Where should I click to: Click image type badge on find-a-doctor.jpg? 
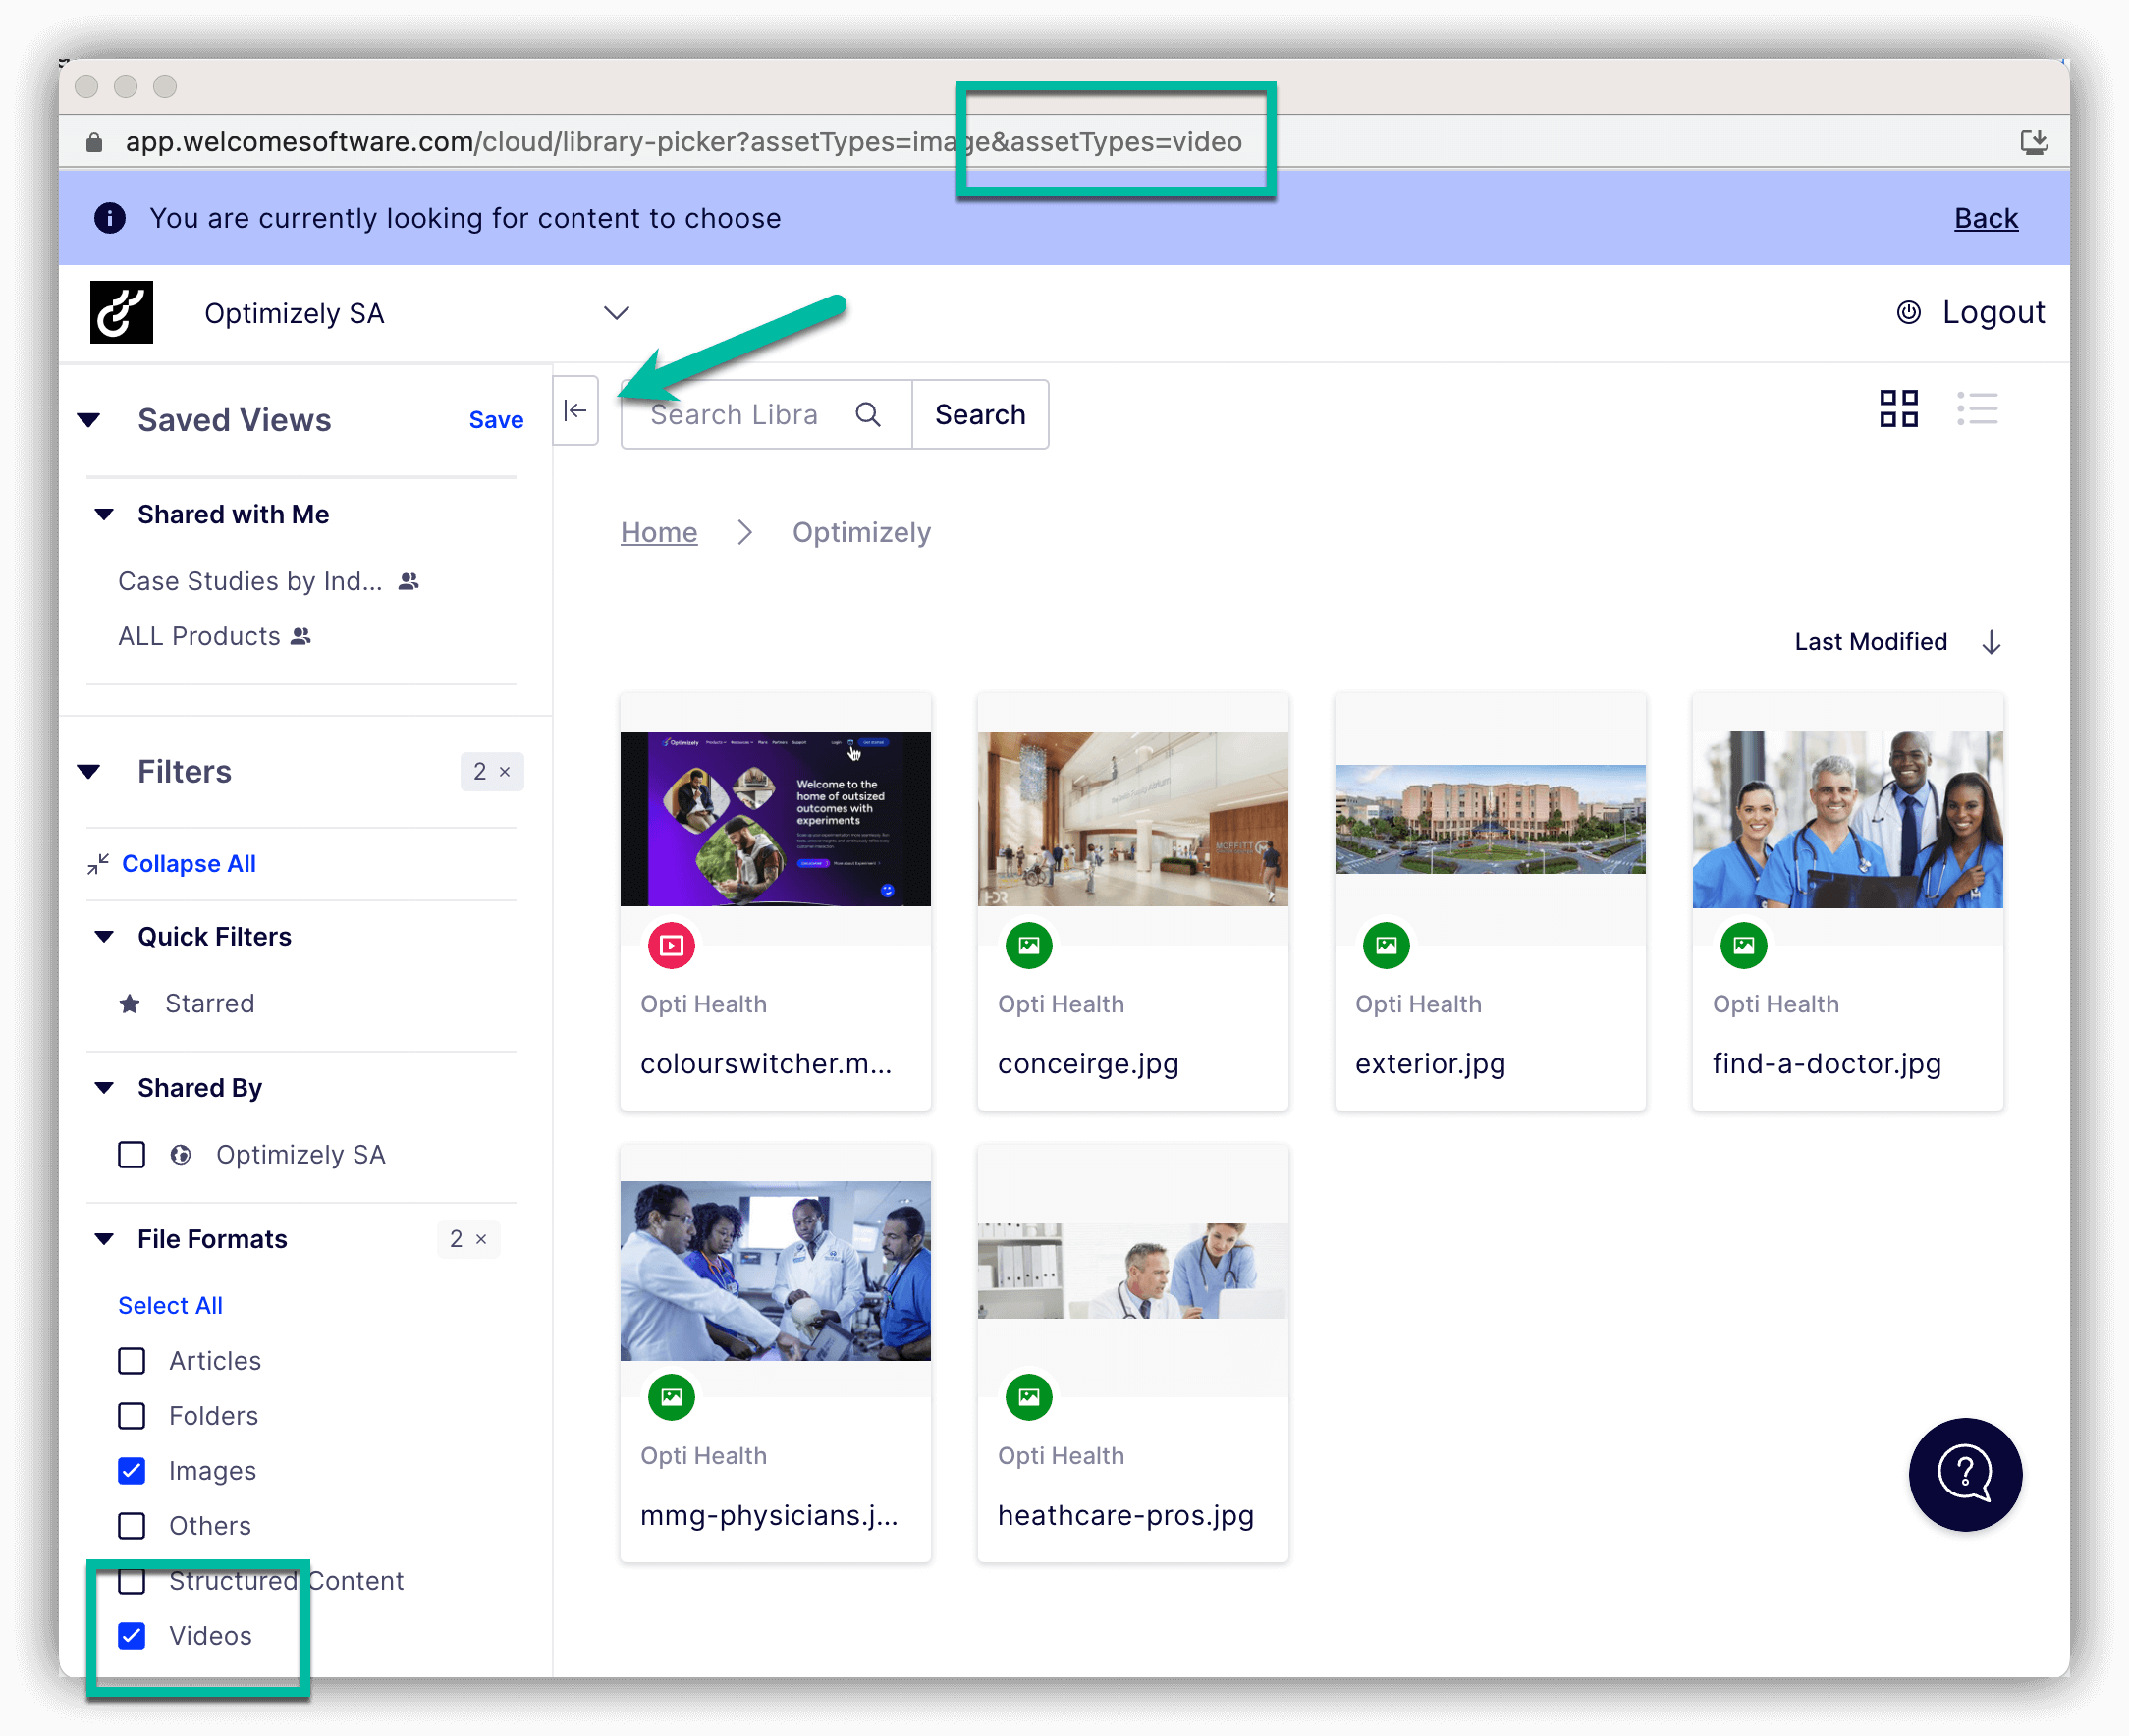click(1743, 945)
